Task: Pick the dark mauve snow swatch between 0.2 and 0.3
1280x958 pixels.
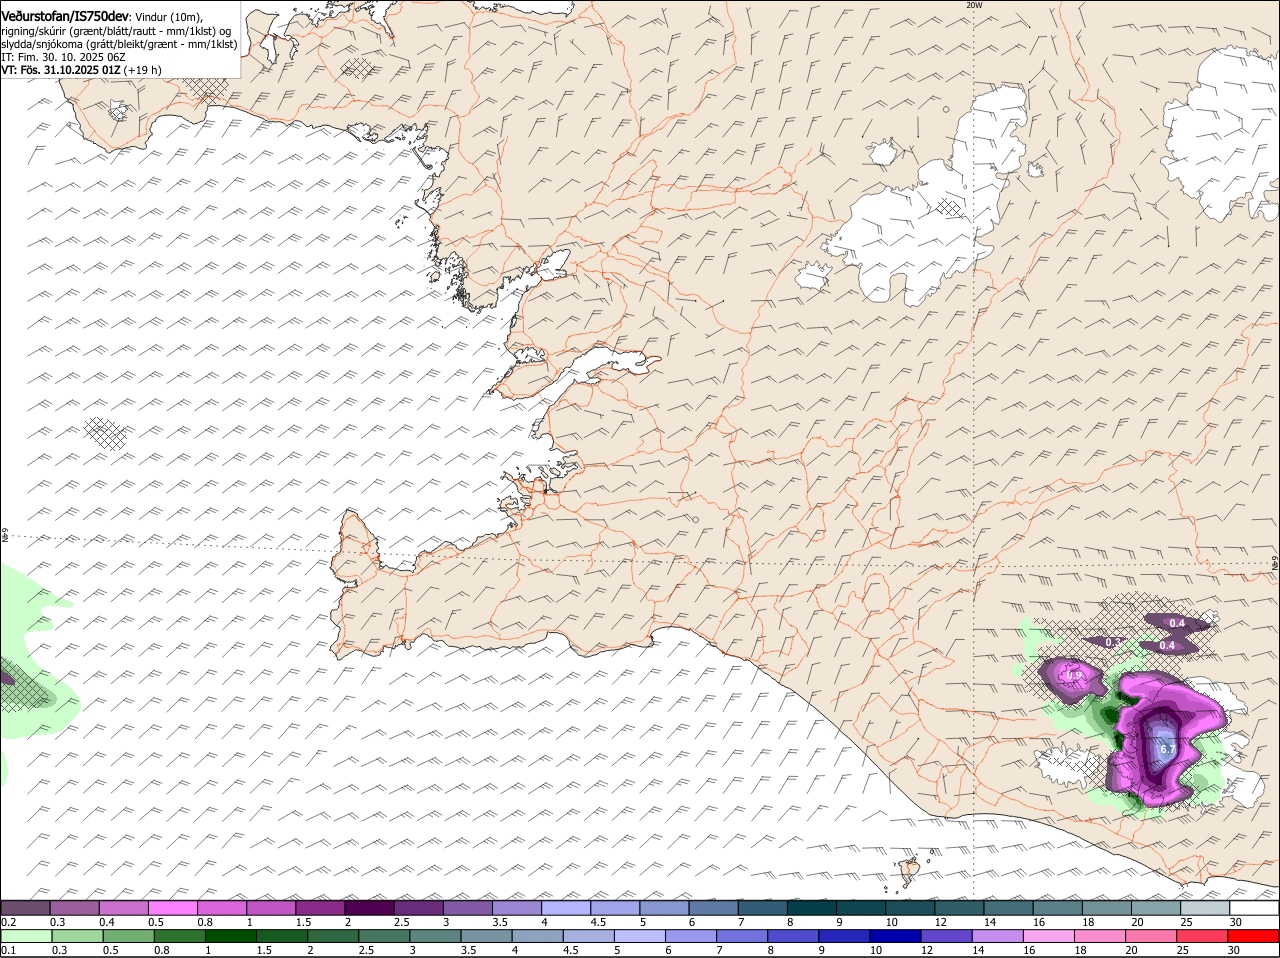Action: pos(25,908)
